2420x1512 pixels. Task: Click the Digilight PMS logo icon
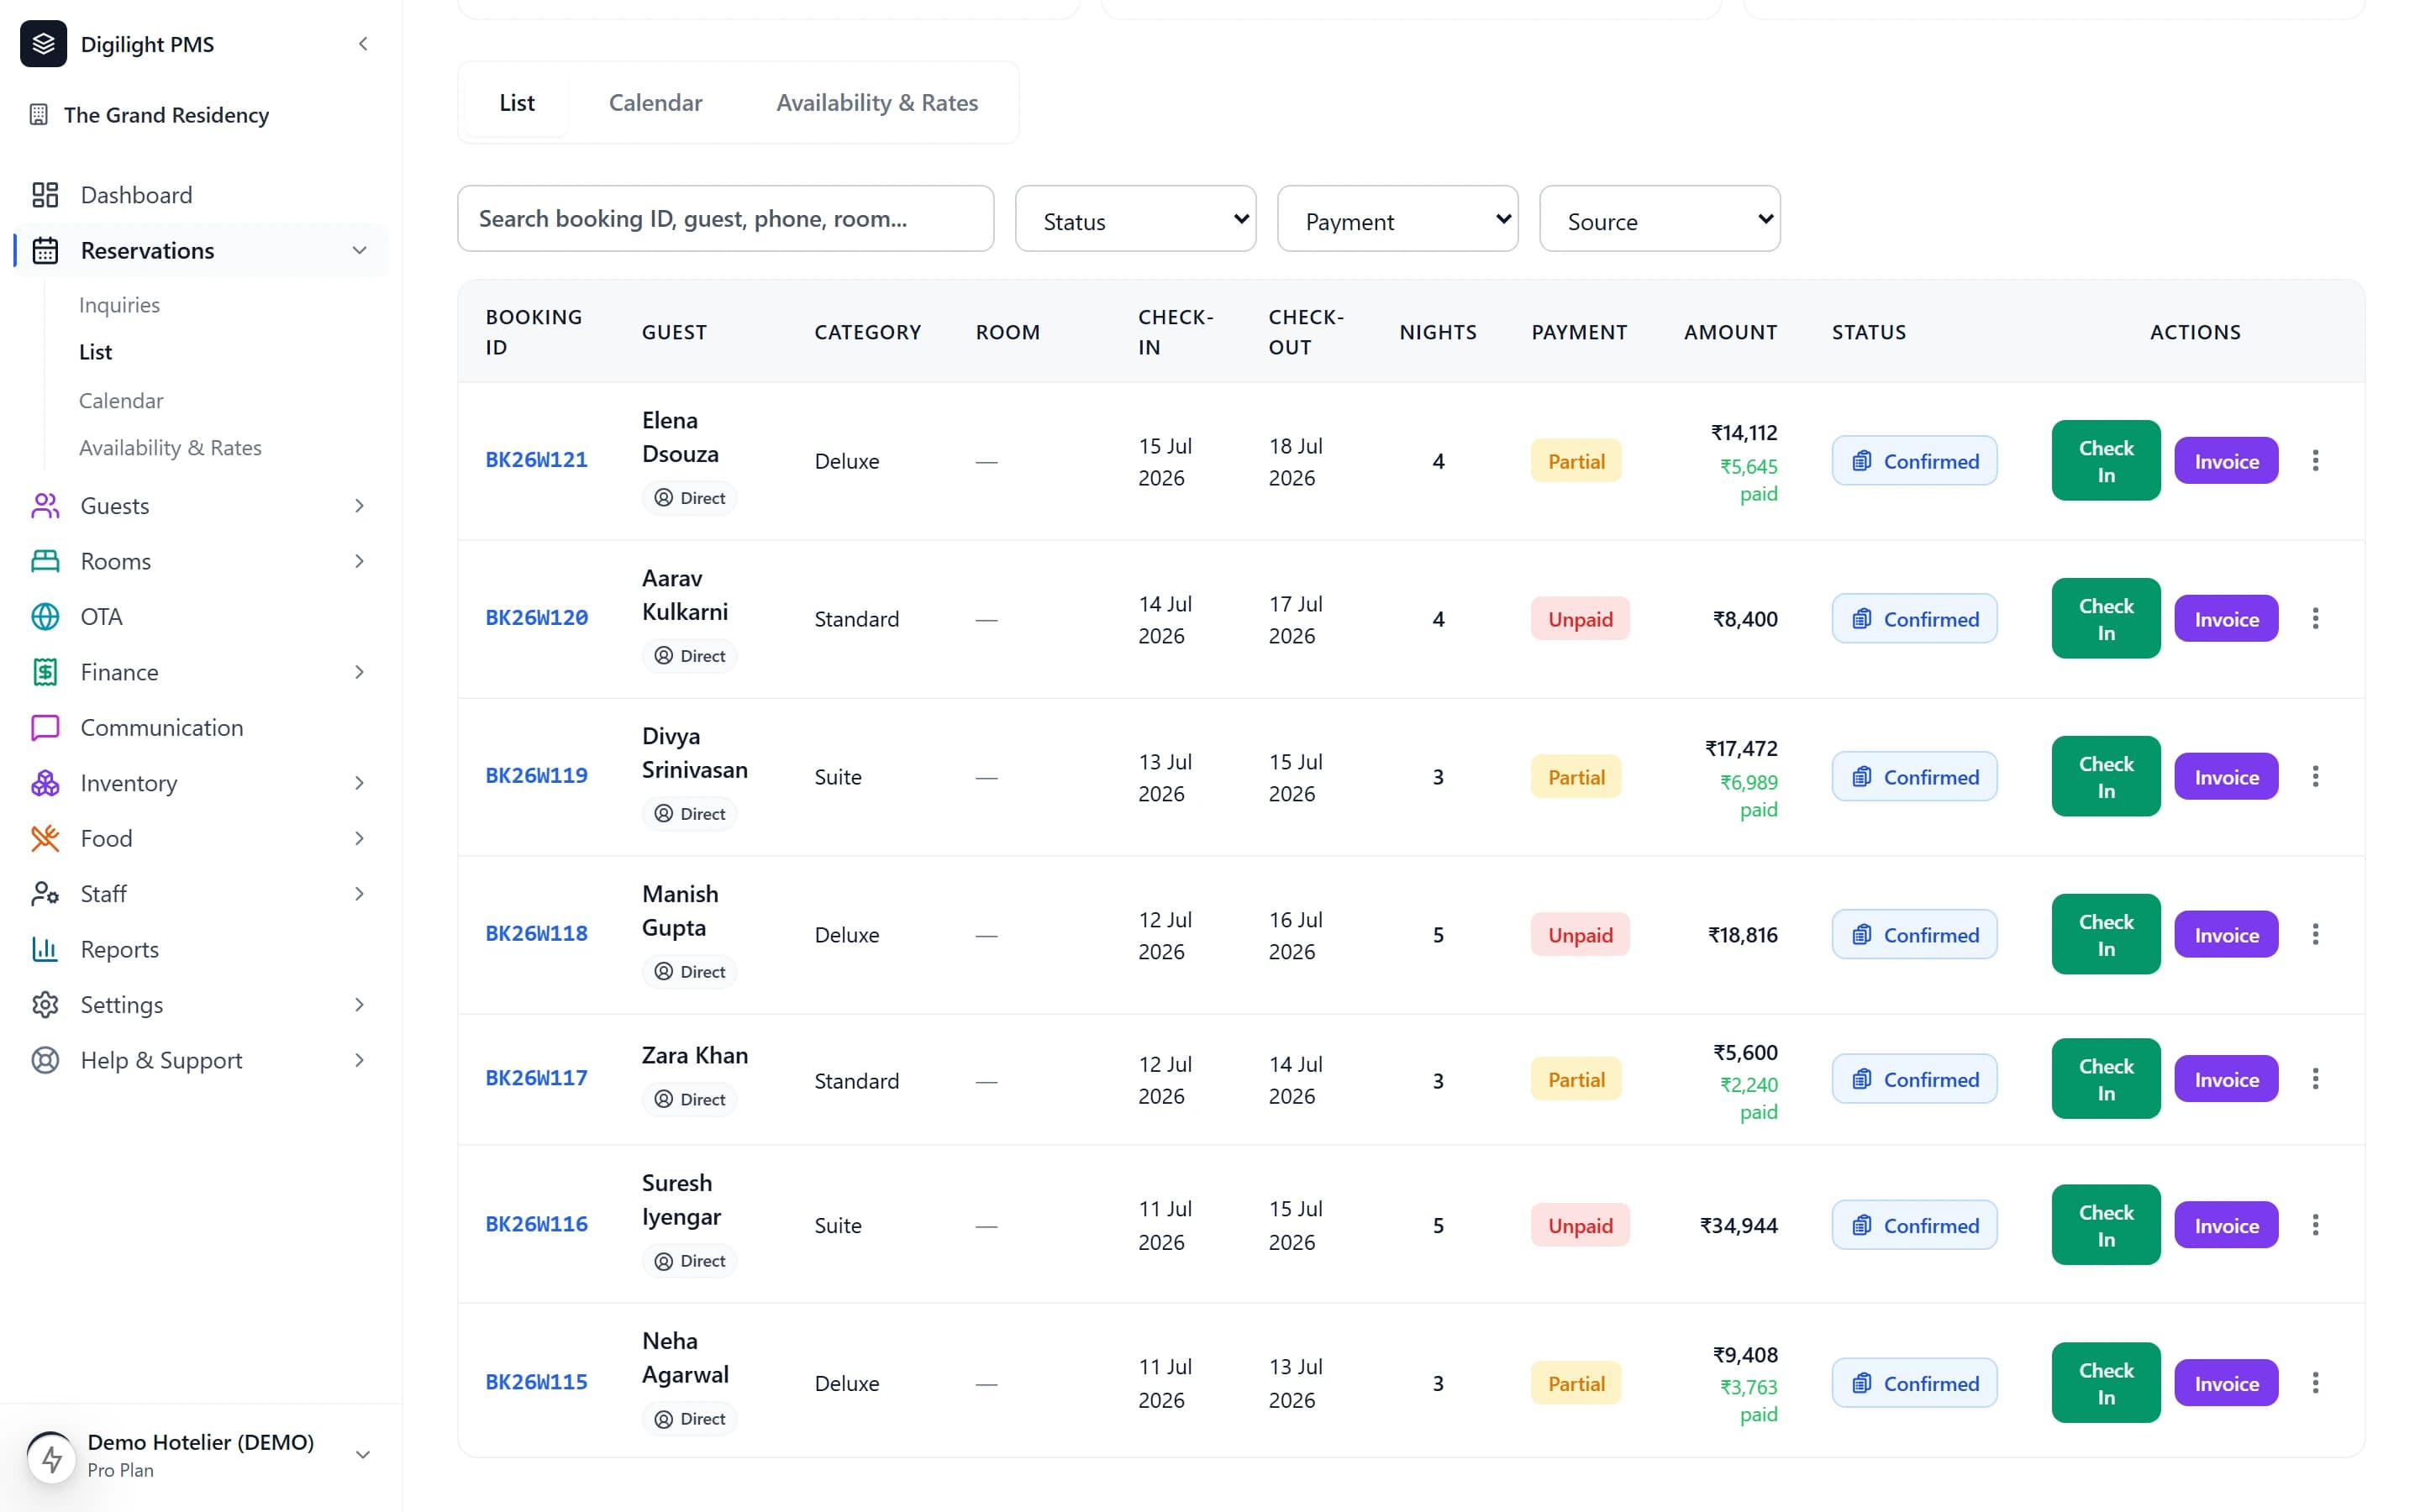[43, 44]
